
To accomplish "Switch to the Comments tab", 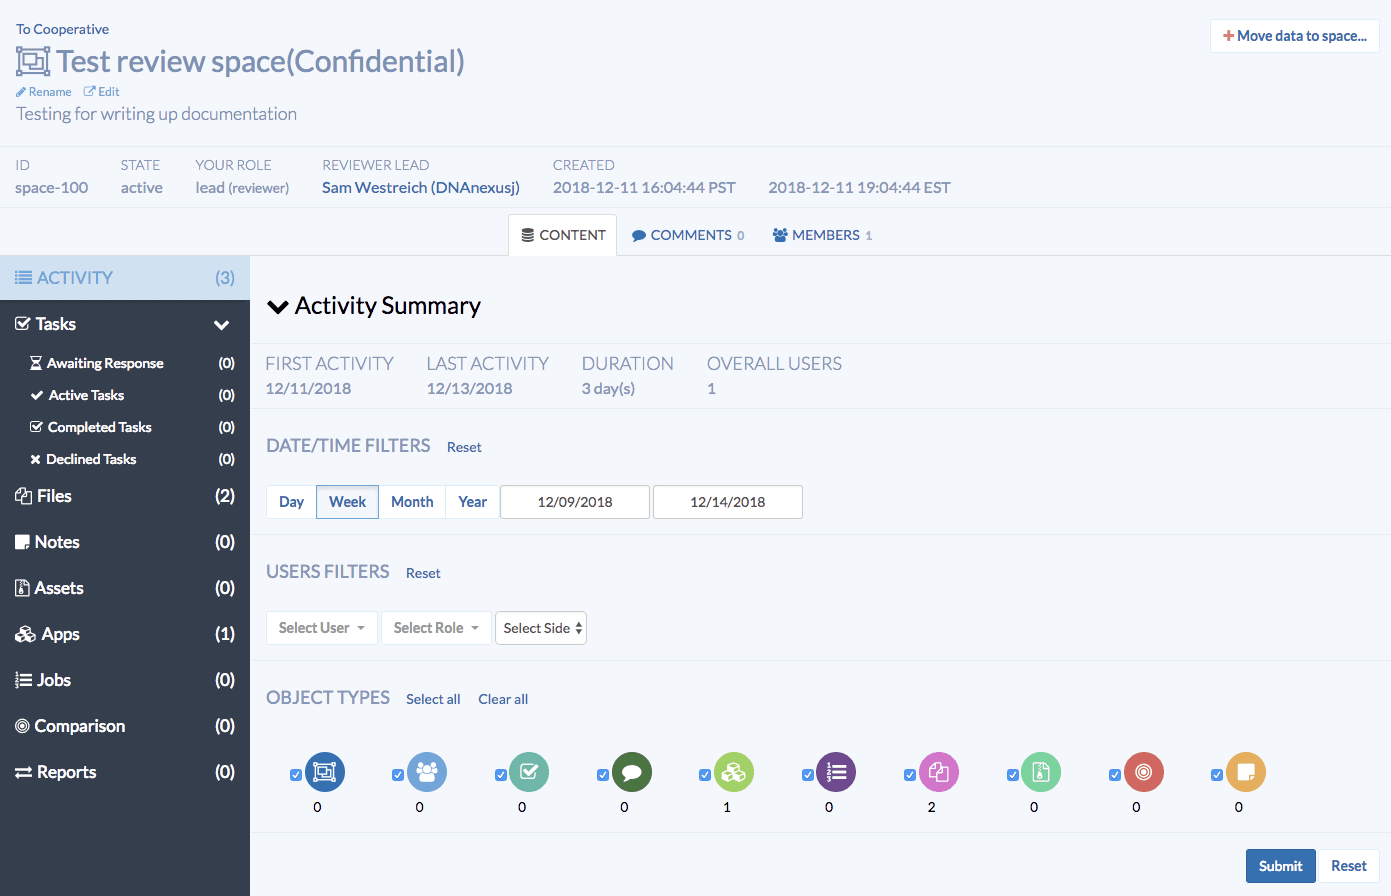I will [x=687, y=234].
